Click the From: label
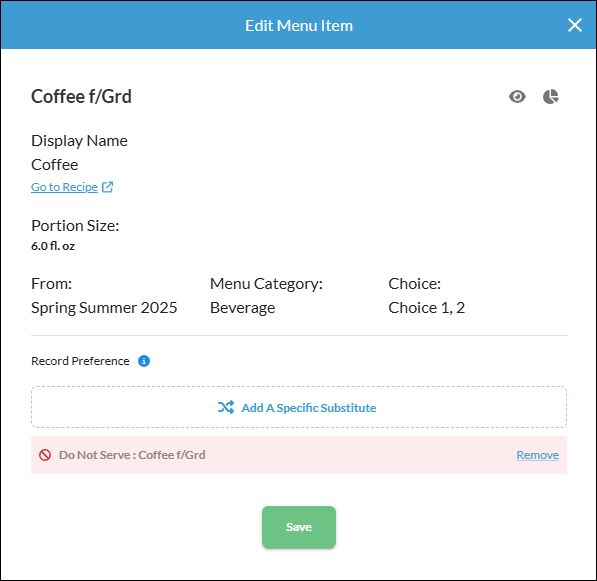This screenshot has height=581, width=597. 51,284
